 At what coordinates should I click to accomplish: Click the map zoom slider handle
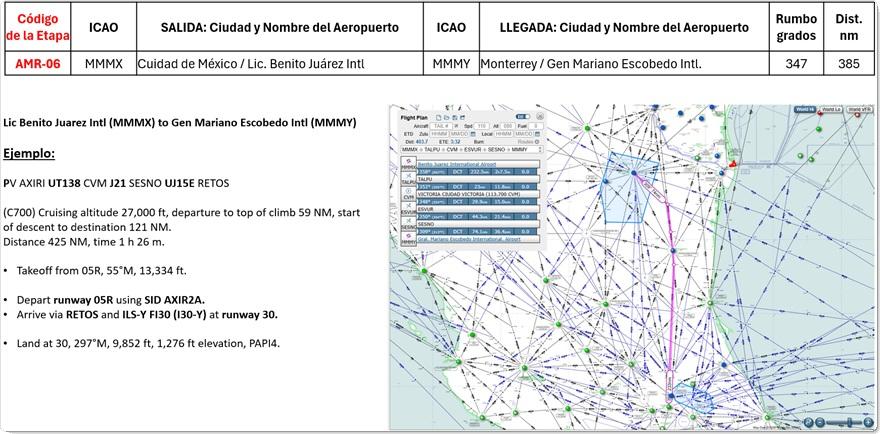[850, 422]
